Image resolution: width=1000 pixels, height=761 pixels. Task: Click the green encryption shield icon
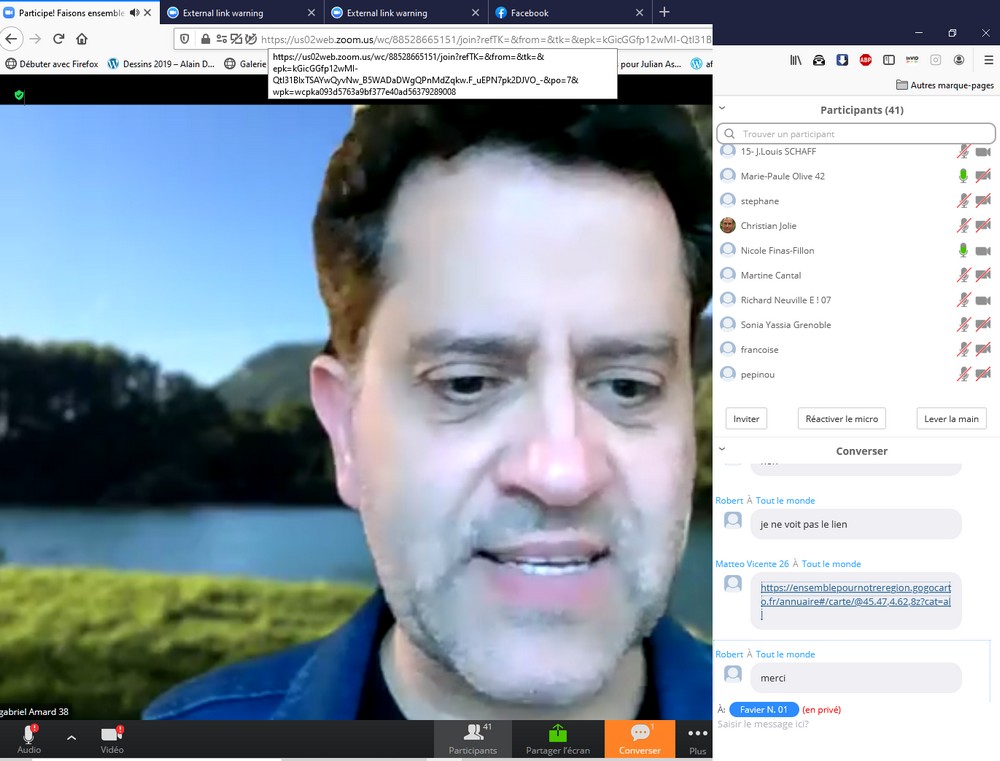(19, 95)
